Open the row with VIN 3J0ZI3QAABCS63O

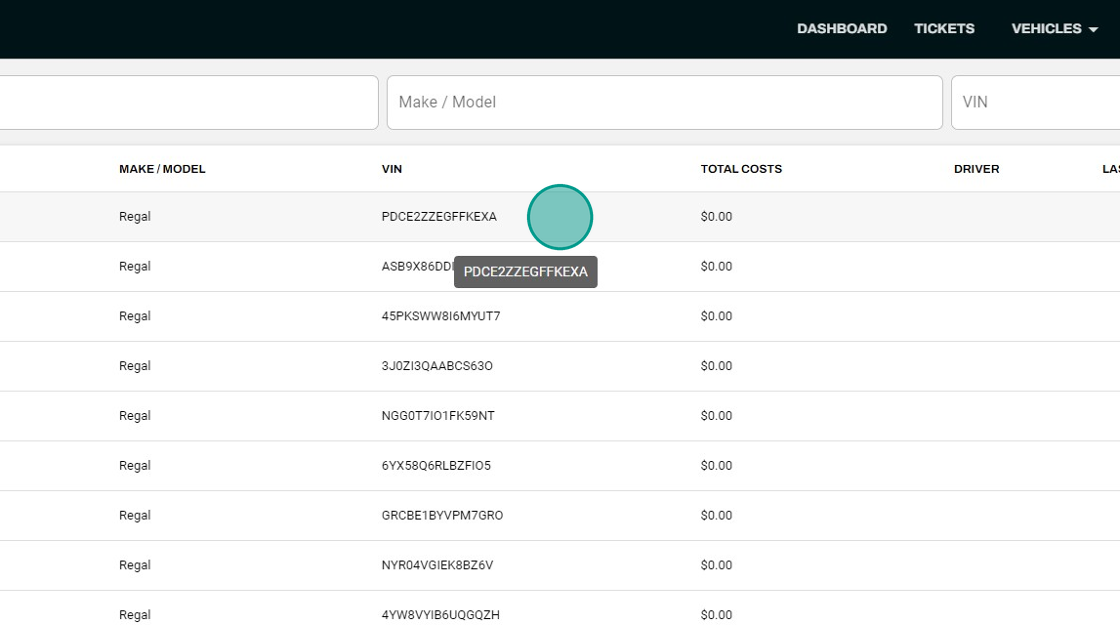tap(560, 366)
